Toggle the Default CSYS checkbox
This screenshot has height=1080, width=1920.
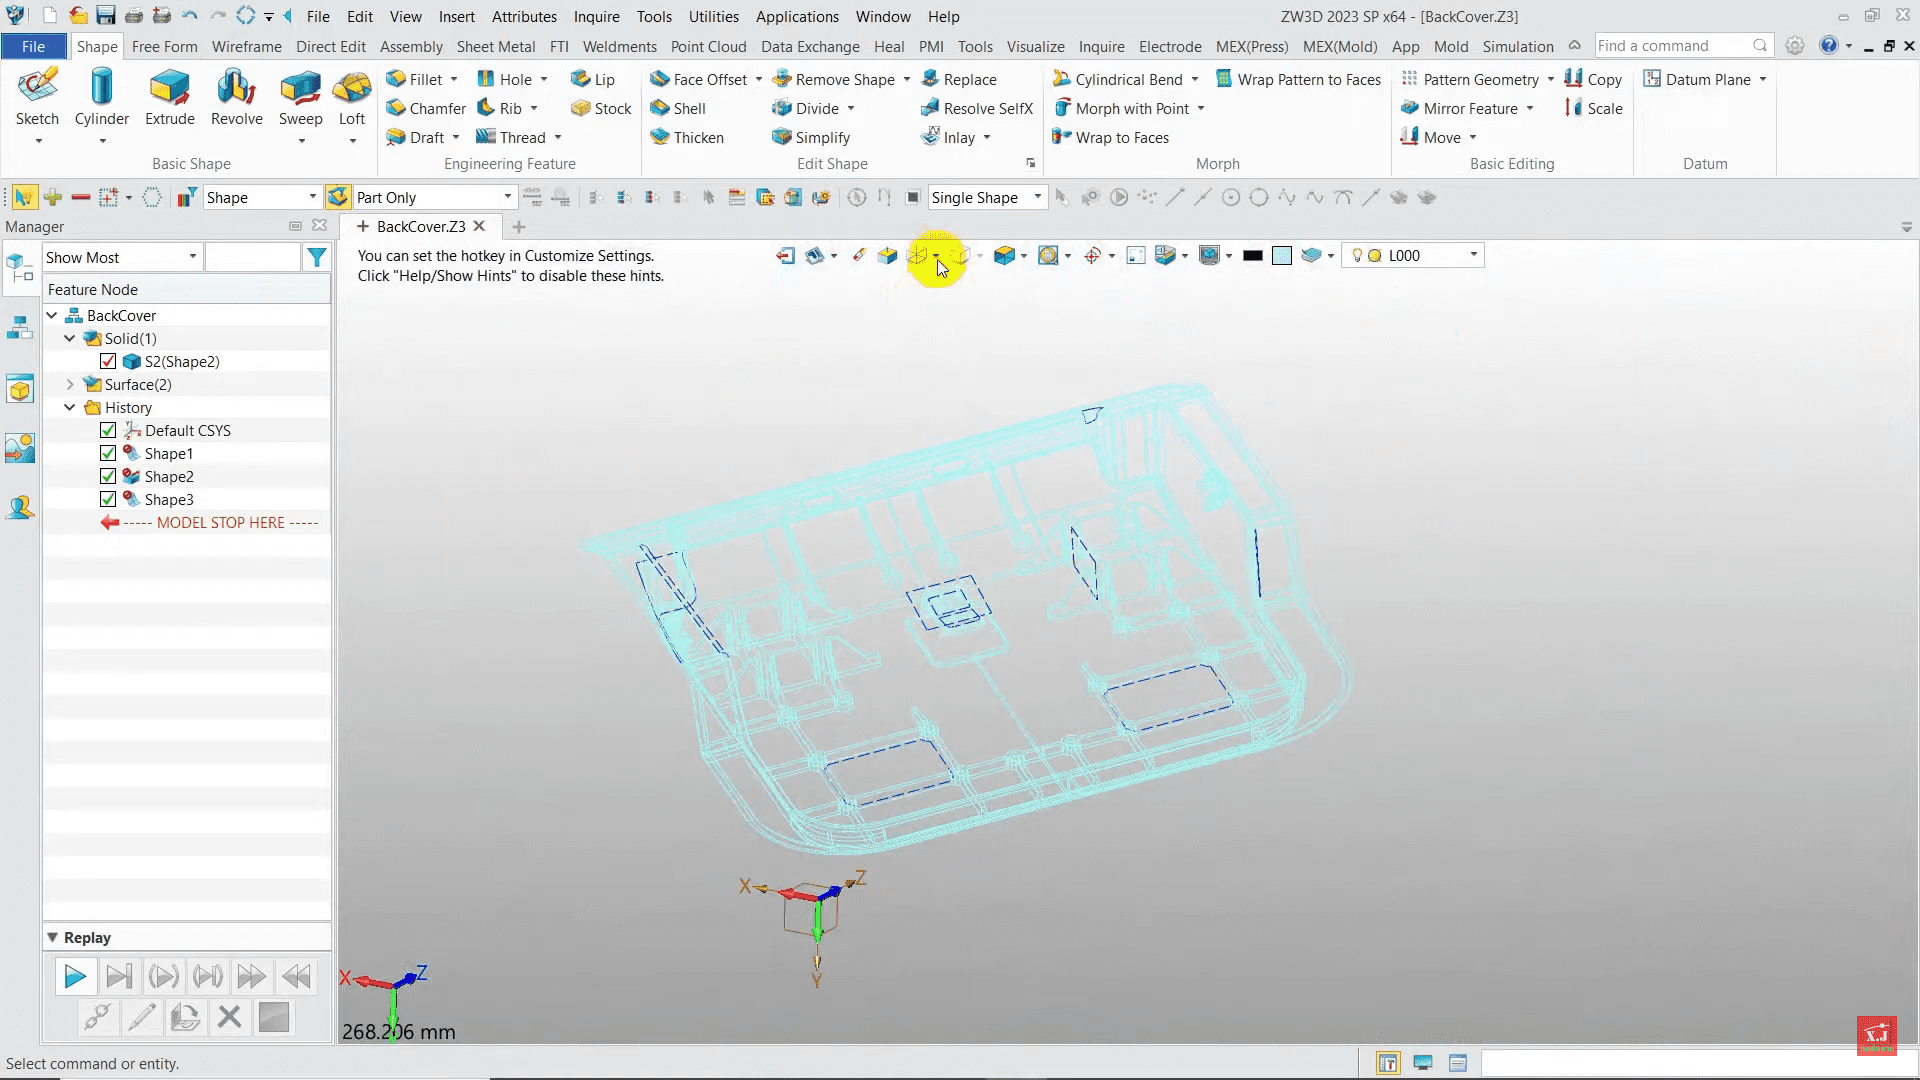click(108, 431)
